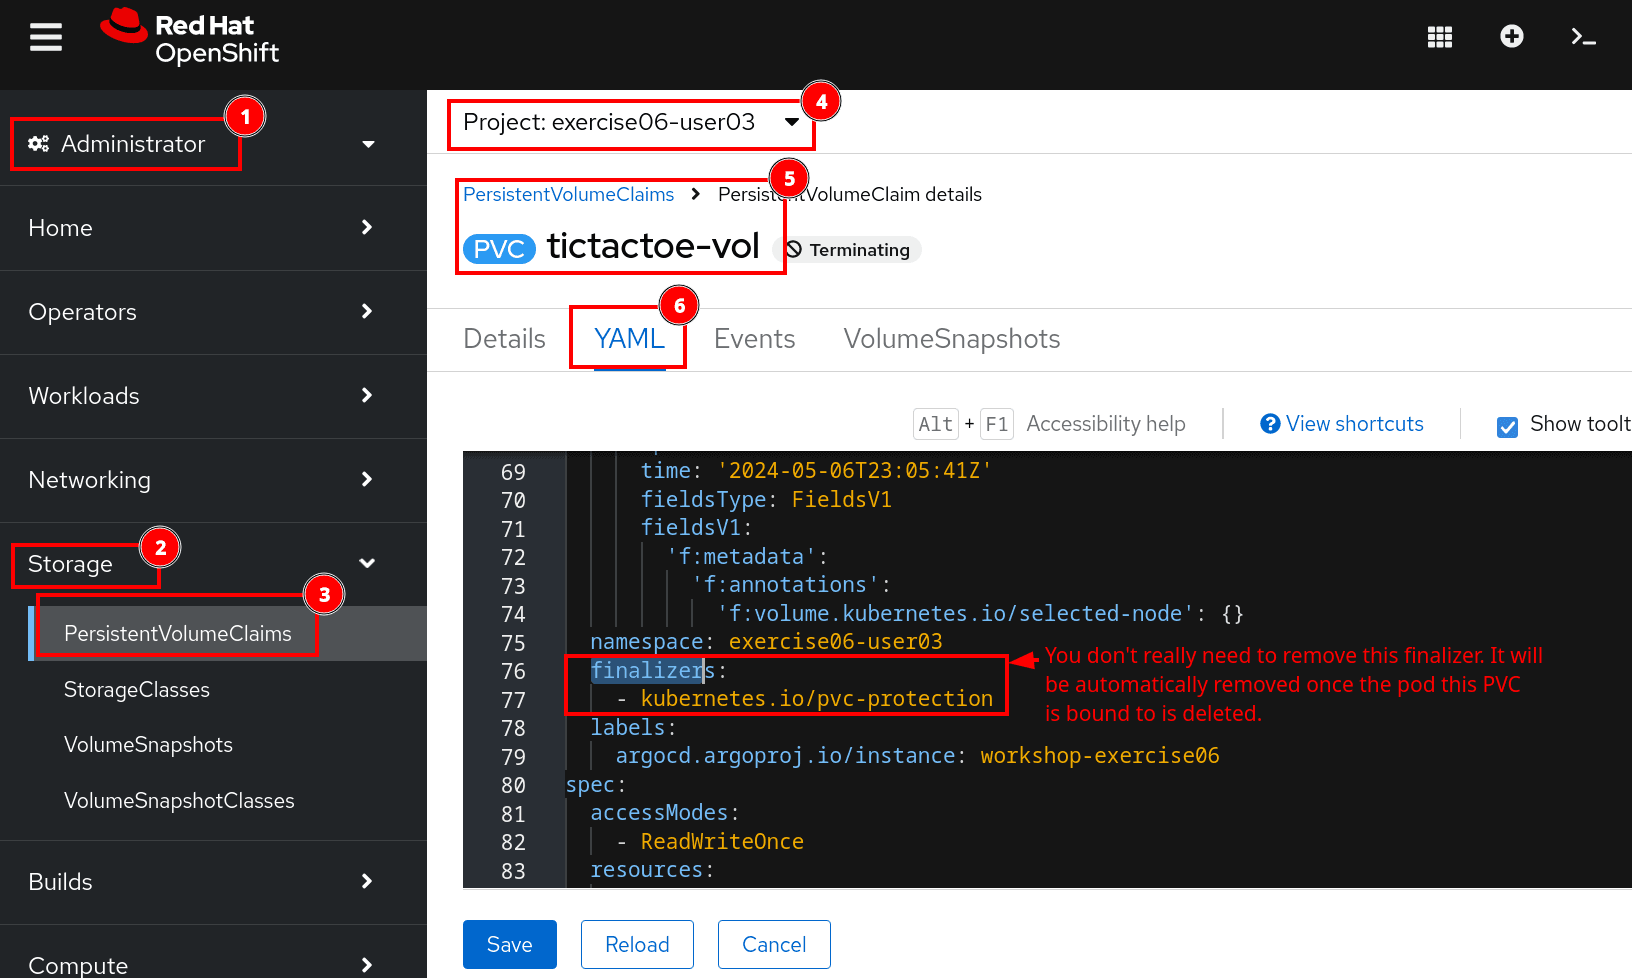Screen dimensions: 1632x978
Task: Click the plus import icon
Action: coord(1511,37)
